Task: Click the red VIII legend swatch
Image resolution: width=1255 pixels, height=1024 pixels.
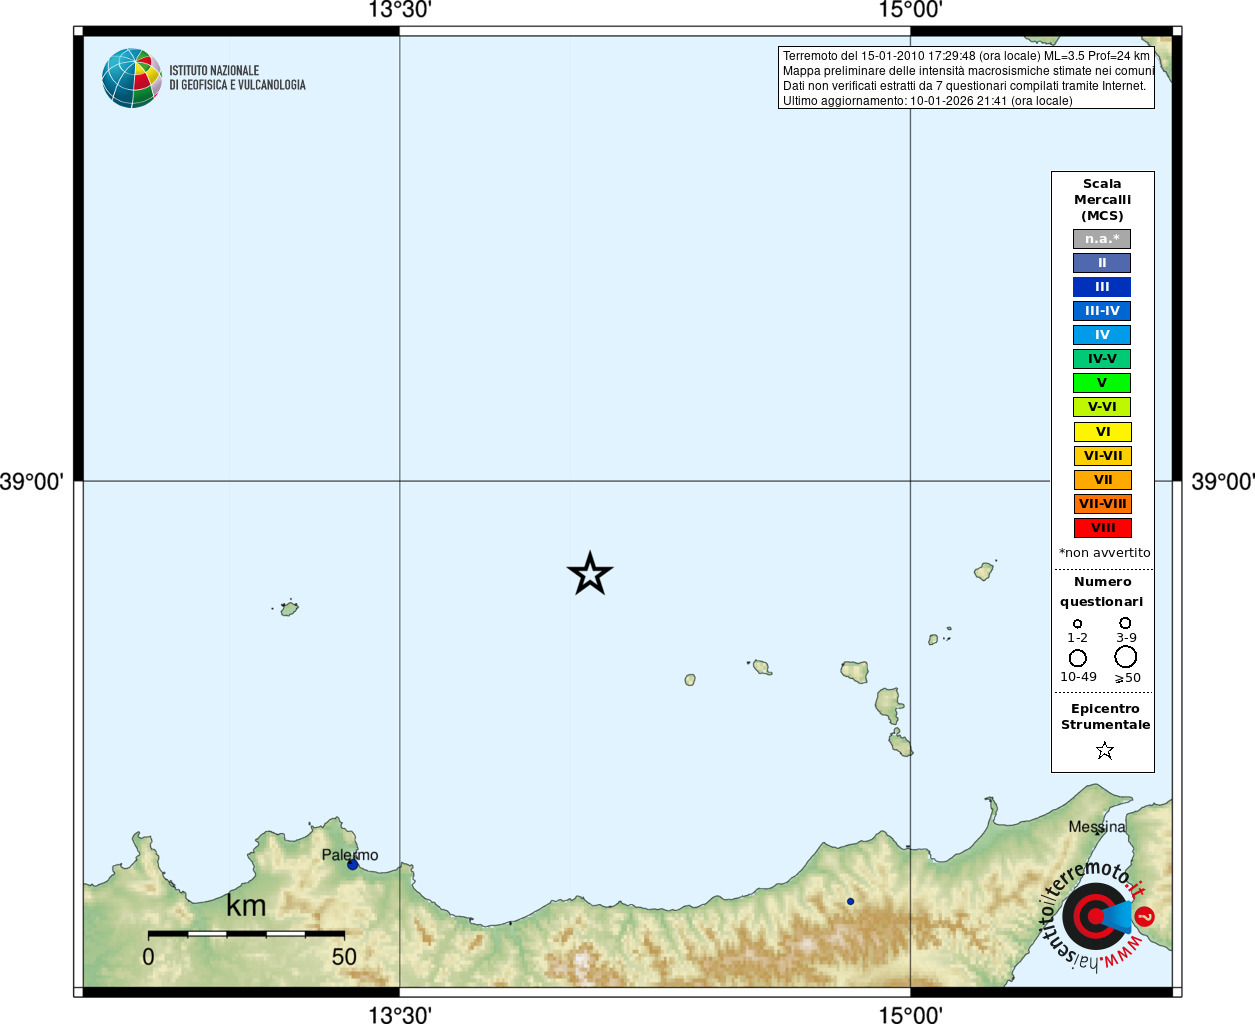Action: click(1103, 528)
